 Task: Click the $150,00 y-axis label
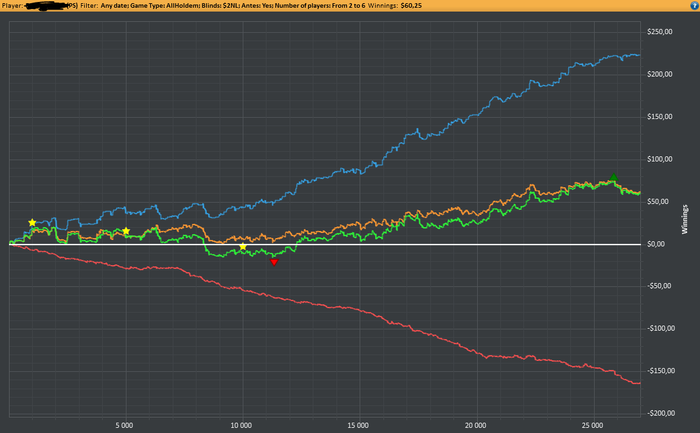pyautogui.click(x=659, y=117)
